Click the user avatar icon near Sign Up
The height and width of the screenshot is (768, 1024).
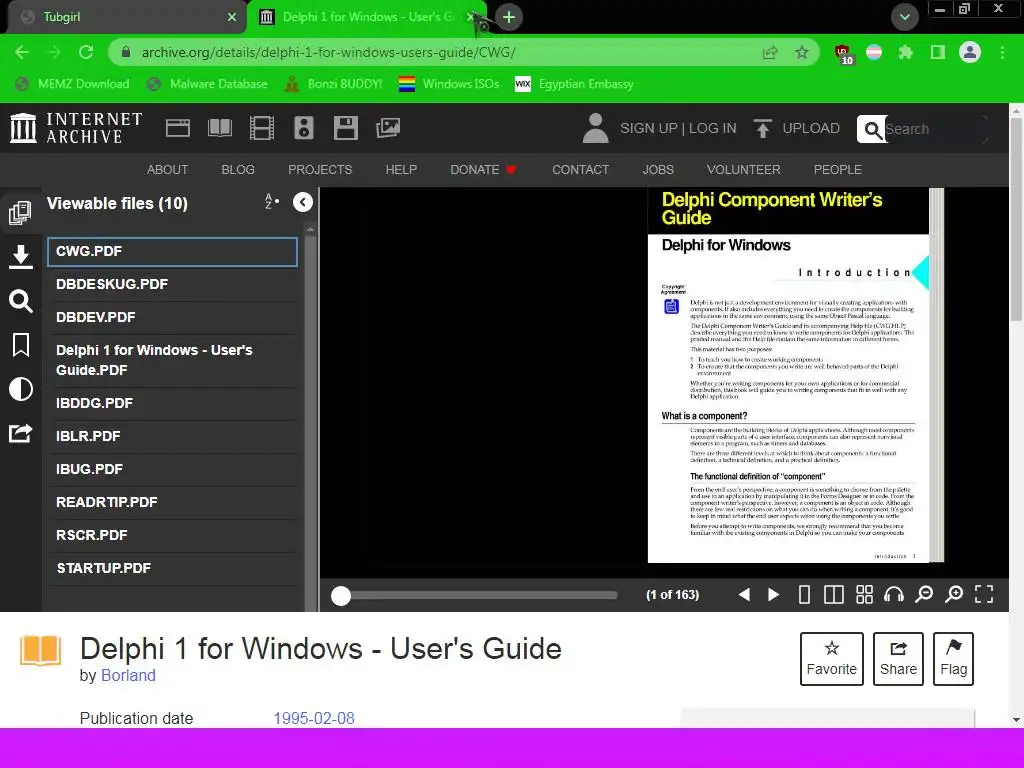[x=595, y=128]
